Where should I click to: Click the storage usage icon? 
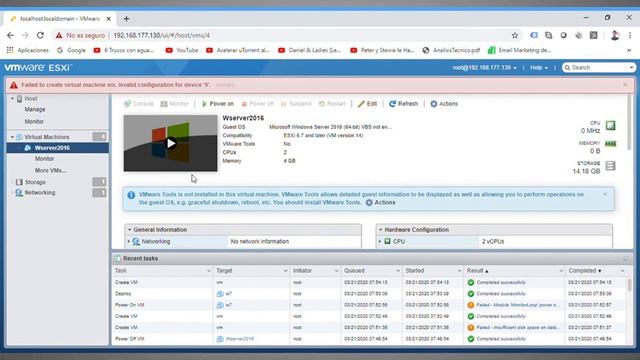coord(610,165)
